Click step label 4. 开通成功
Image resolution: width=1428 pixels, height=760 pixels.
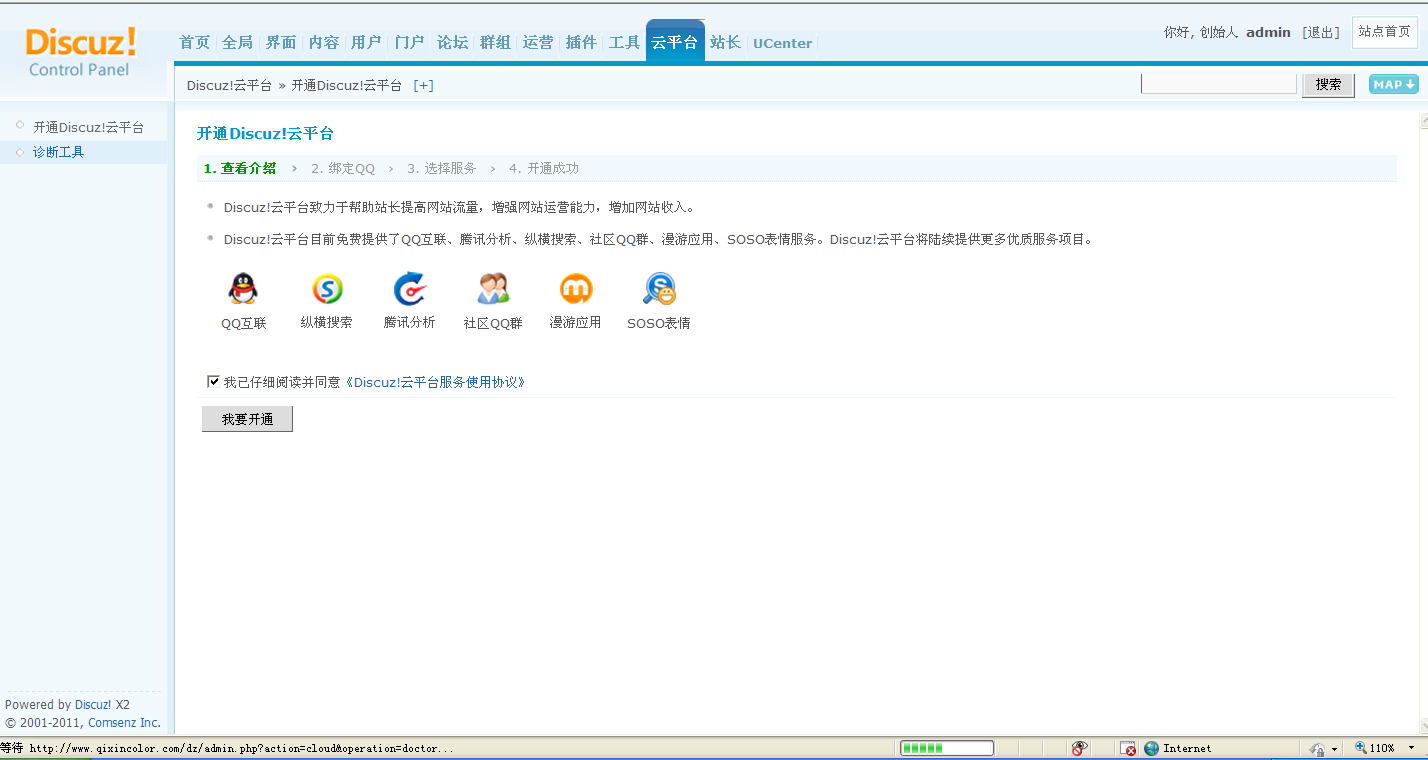pos(544,168)
